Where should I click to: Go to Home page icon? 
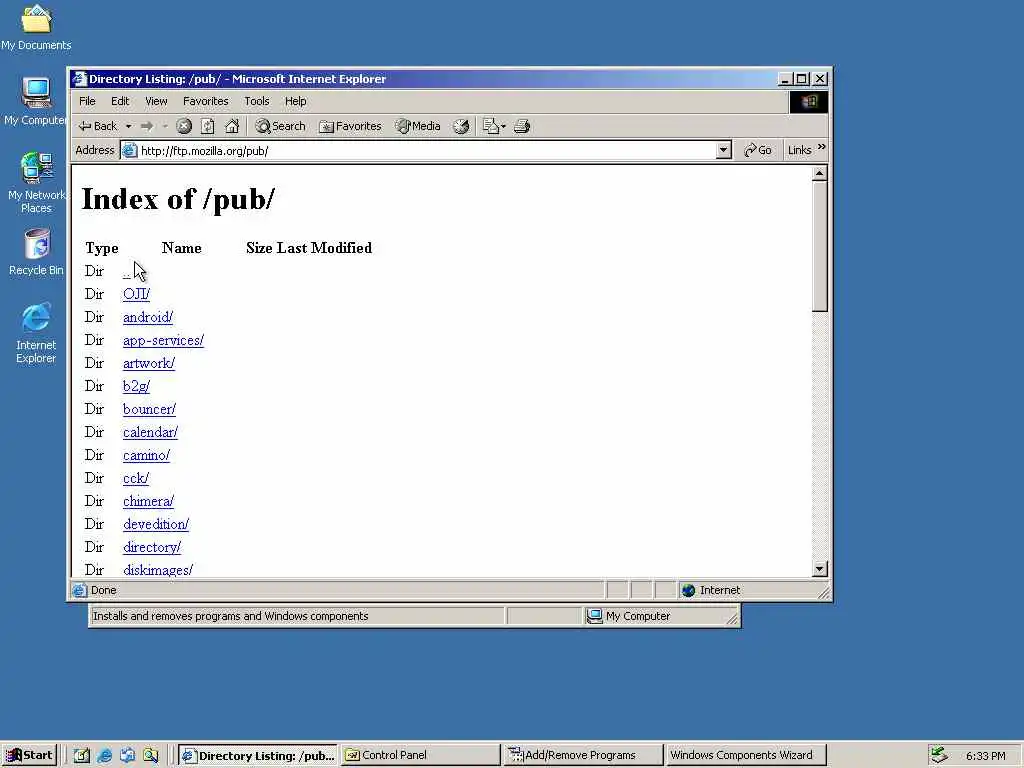232,126
